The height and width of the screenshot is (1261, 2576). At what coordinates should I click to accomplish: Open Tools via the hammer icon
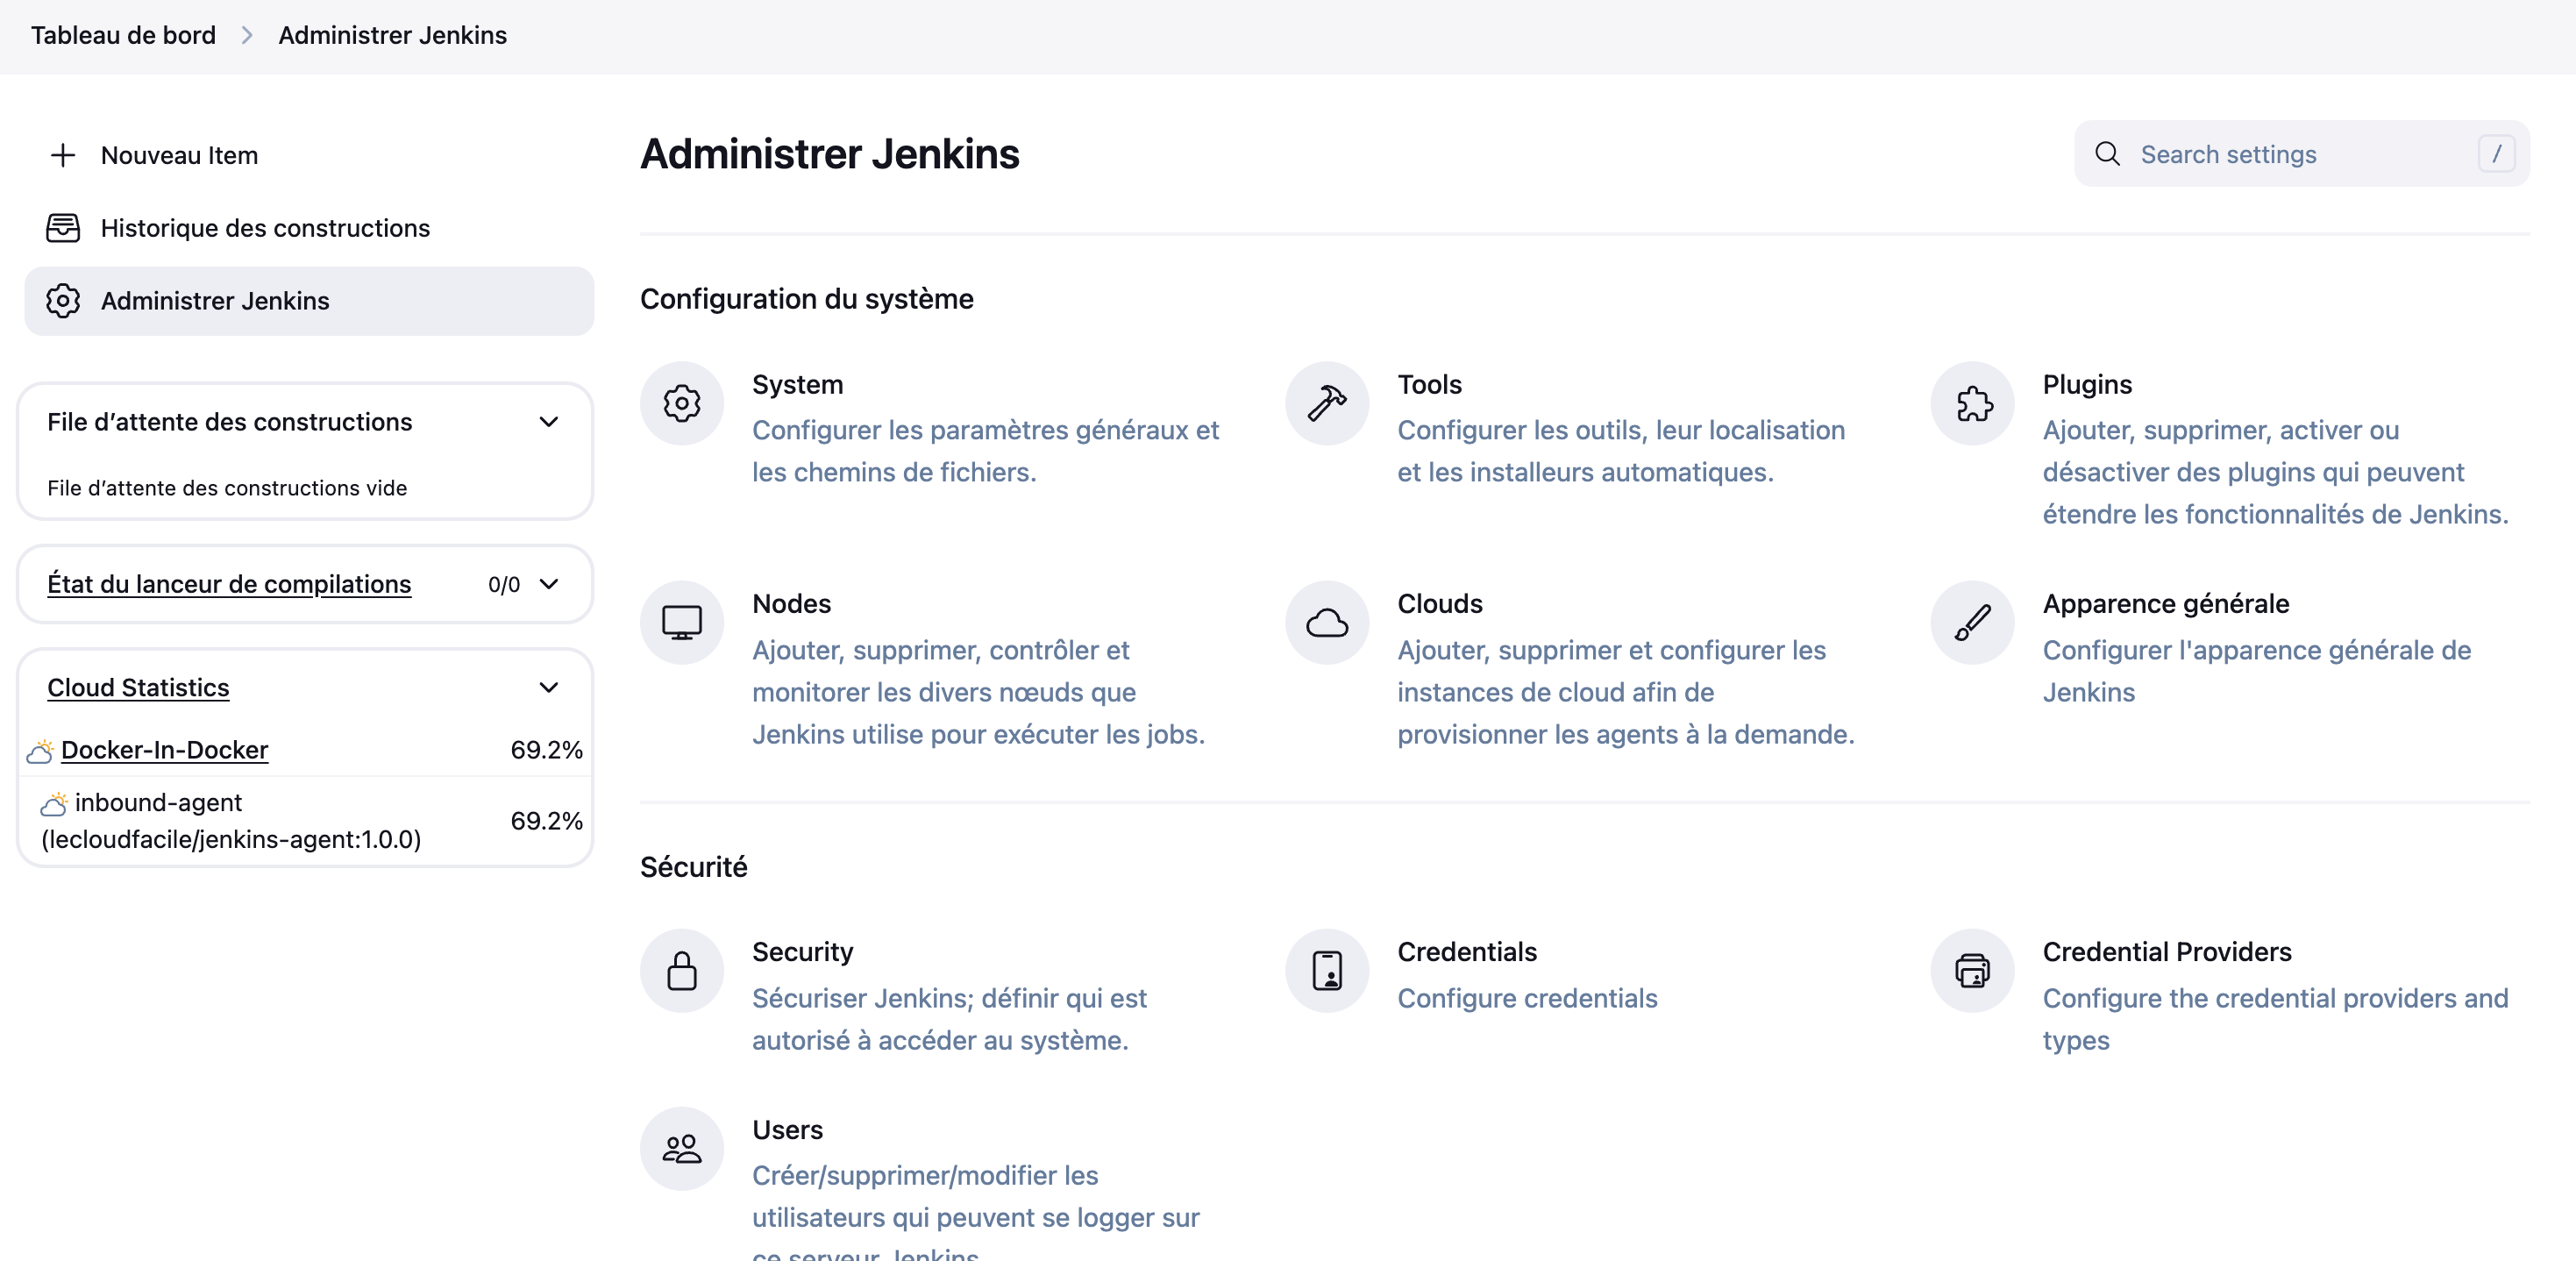point(1326,403)
